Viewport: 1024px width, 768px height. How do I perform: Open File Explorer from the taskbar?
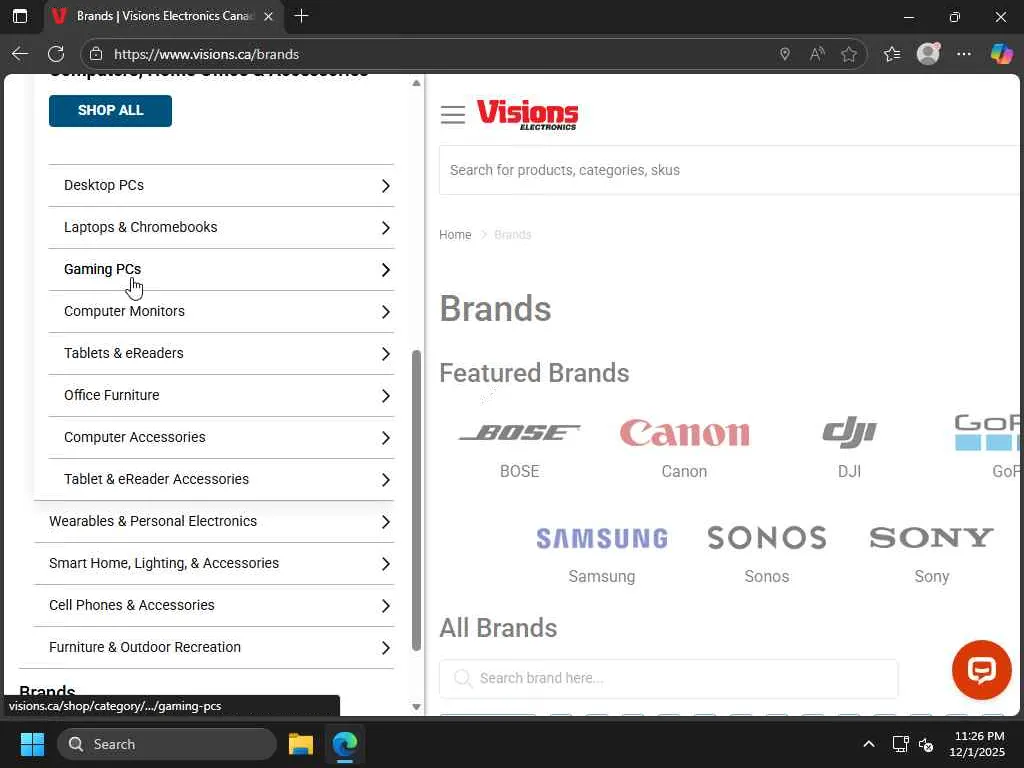(301, 744)
